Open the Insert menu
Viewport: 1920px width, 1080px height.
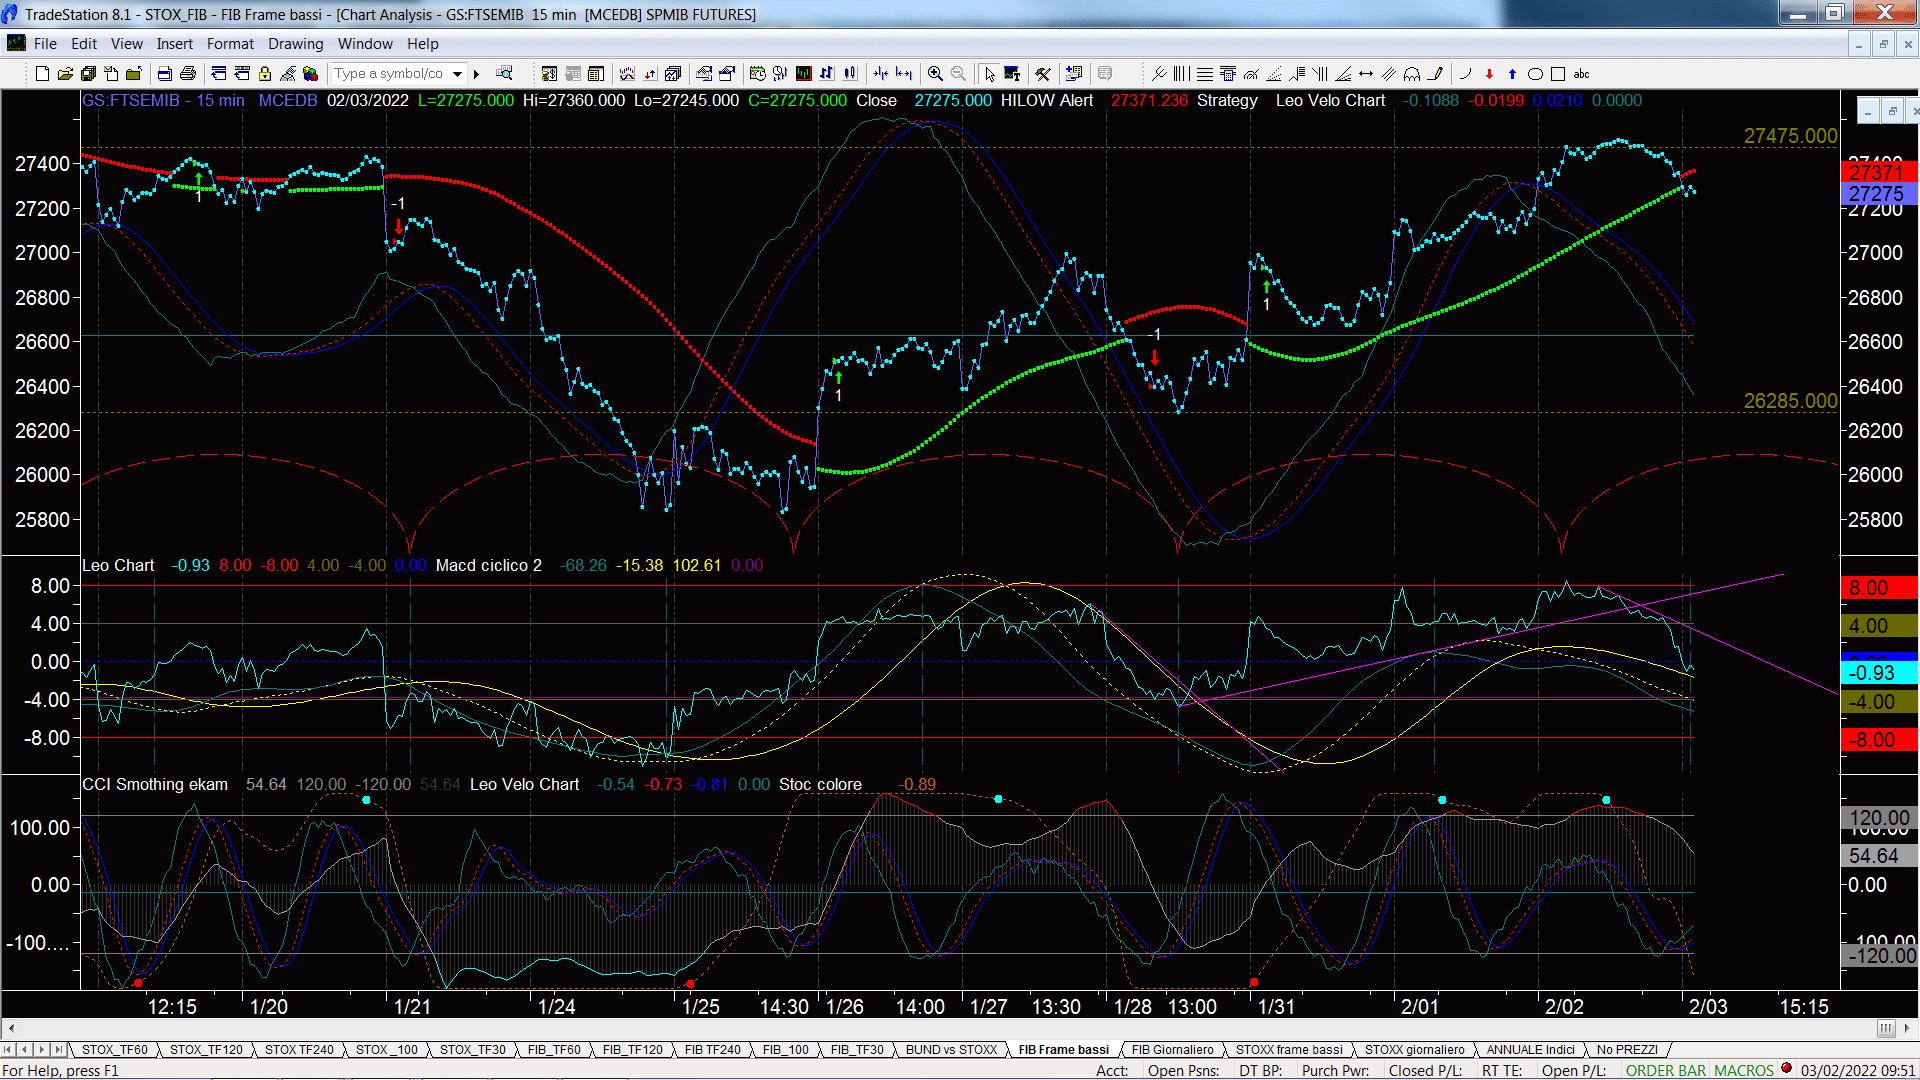tap(174, 44)
